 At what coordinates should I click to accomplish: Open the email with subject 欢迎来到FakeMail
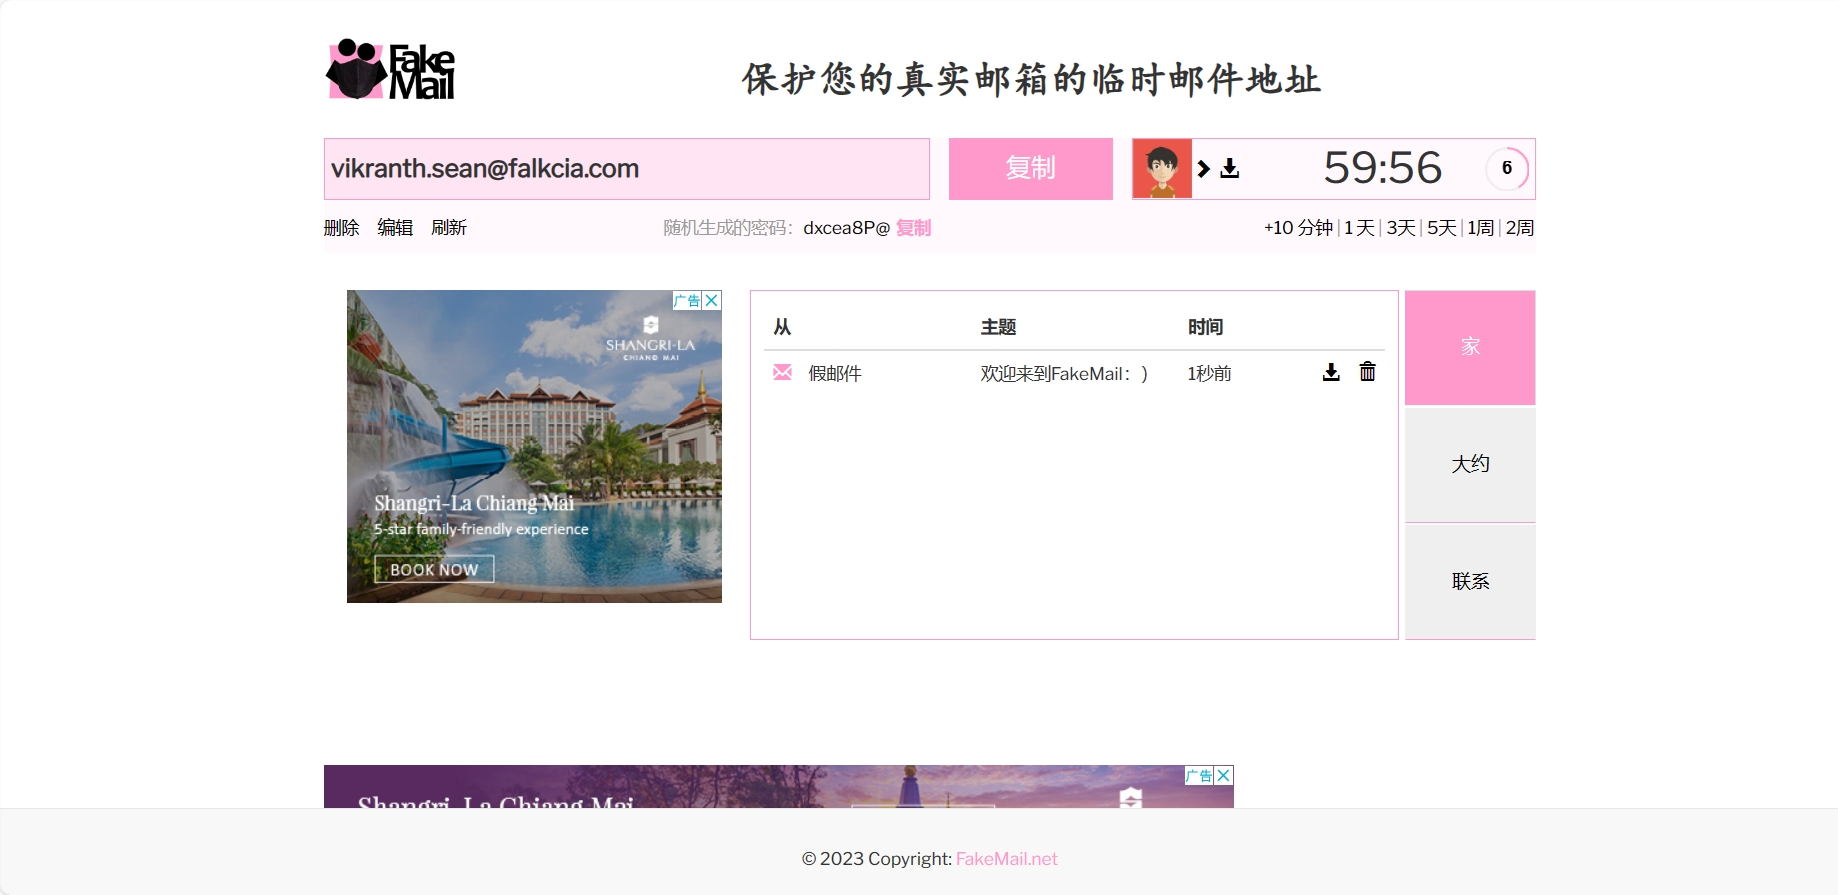(x=1064, y=374)
